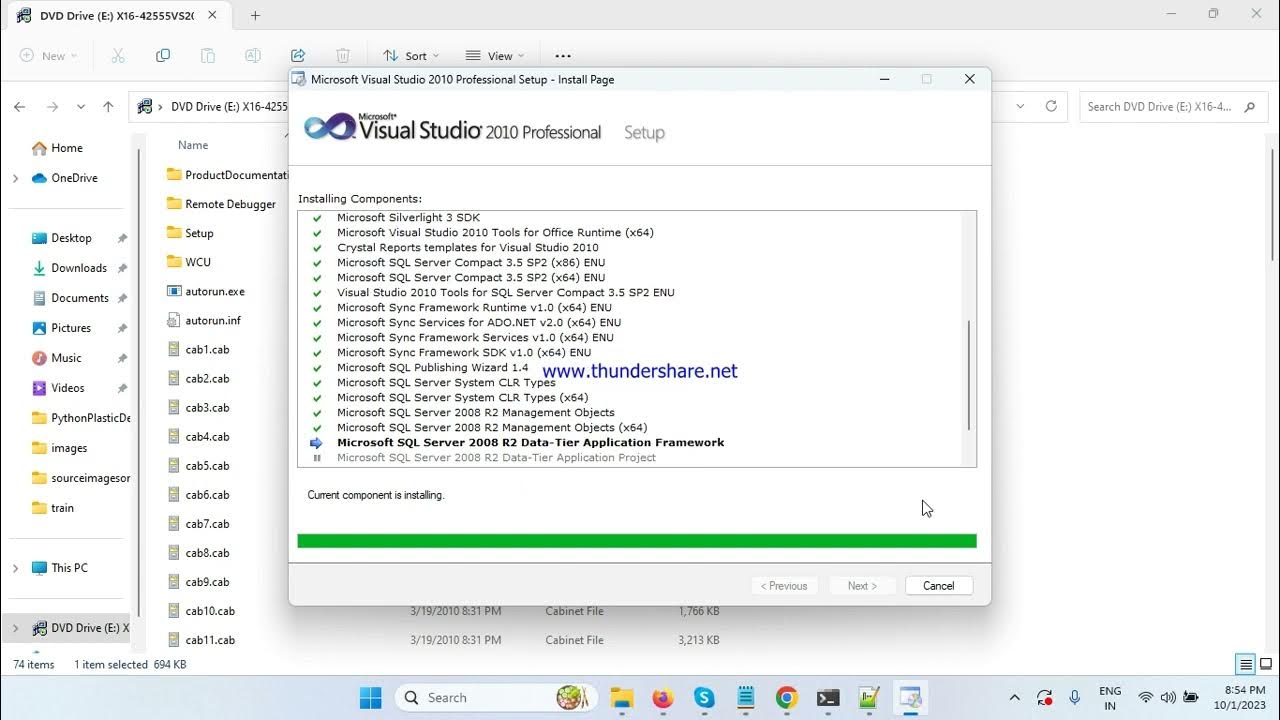The width and height of the screenshot is (1280, 720).
Task: Click the Cut scissors icon
Action: [x=118, y=56]
